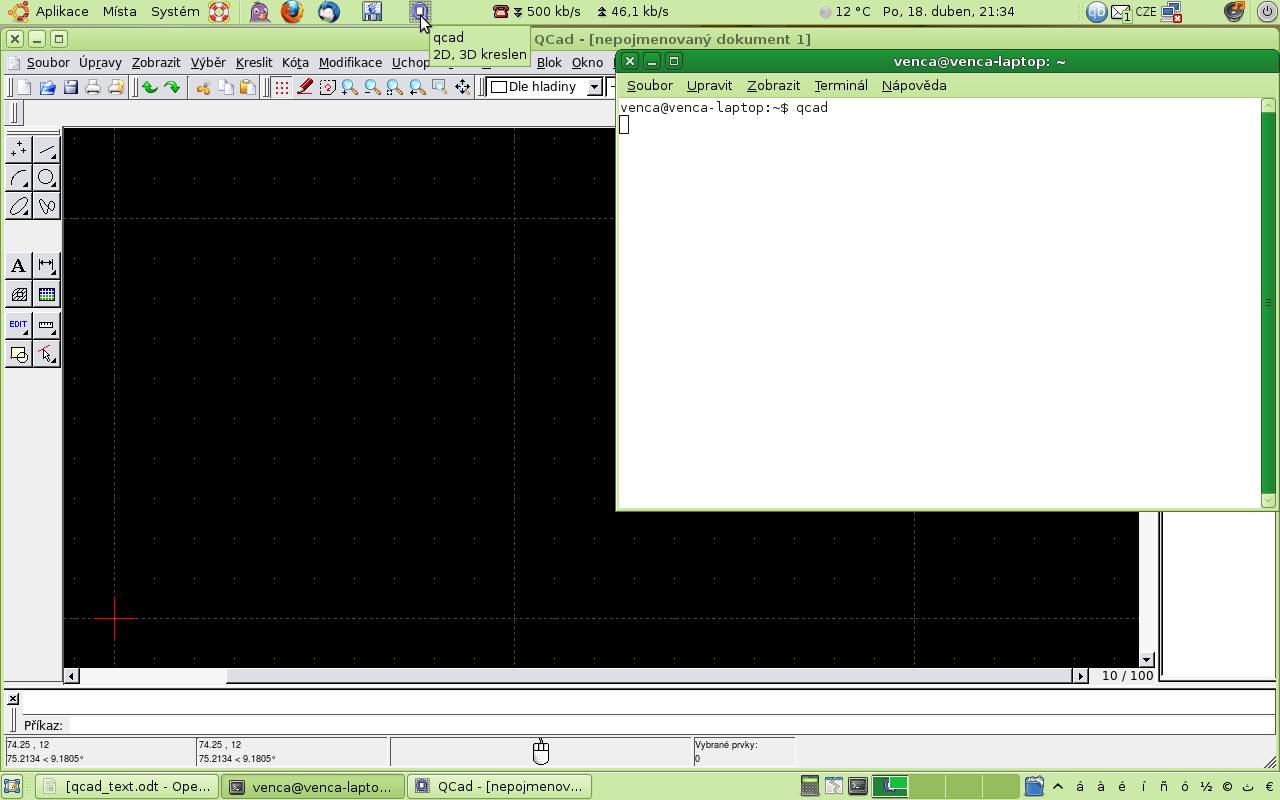Screen dimensions: 1280x800
Task: Open QCad Zobrazit menu
Action: pos(156,62)
